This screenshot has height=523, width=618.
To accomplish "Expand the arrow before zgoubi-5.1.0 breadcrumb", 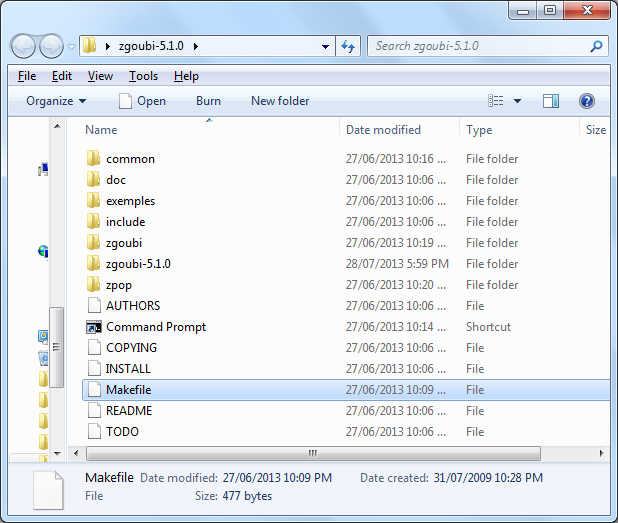I will pyautogui.click(x=108, y=47).
